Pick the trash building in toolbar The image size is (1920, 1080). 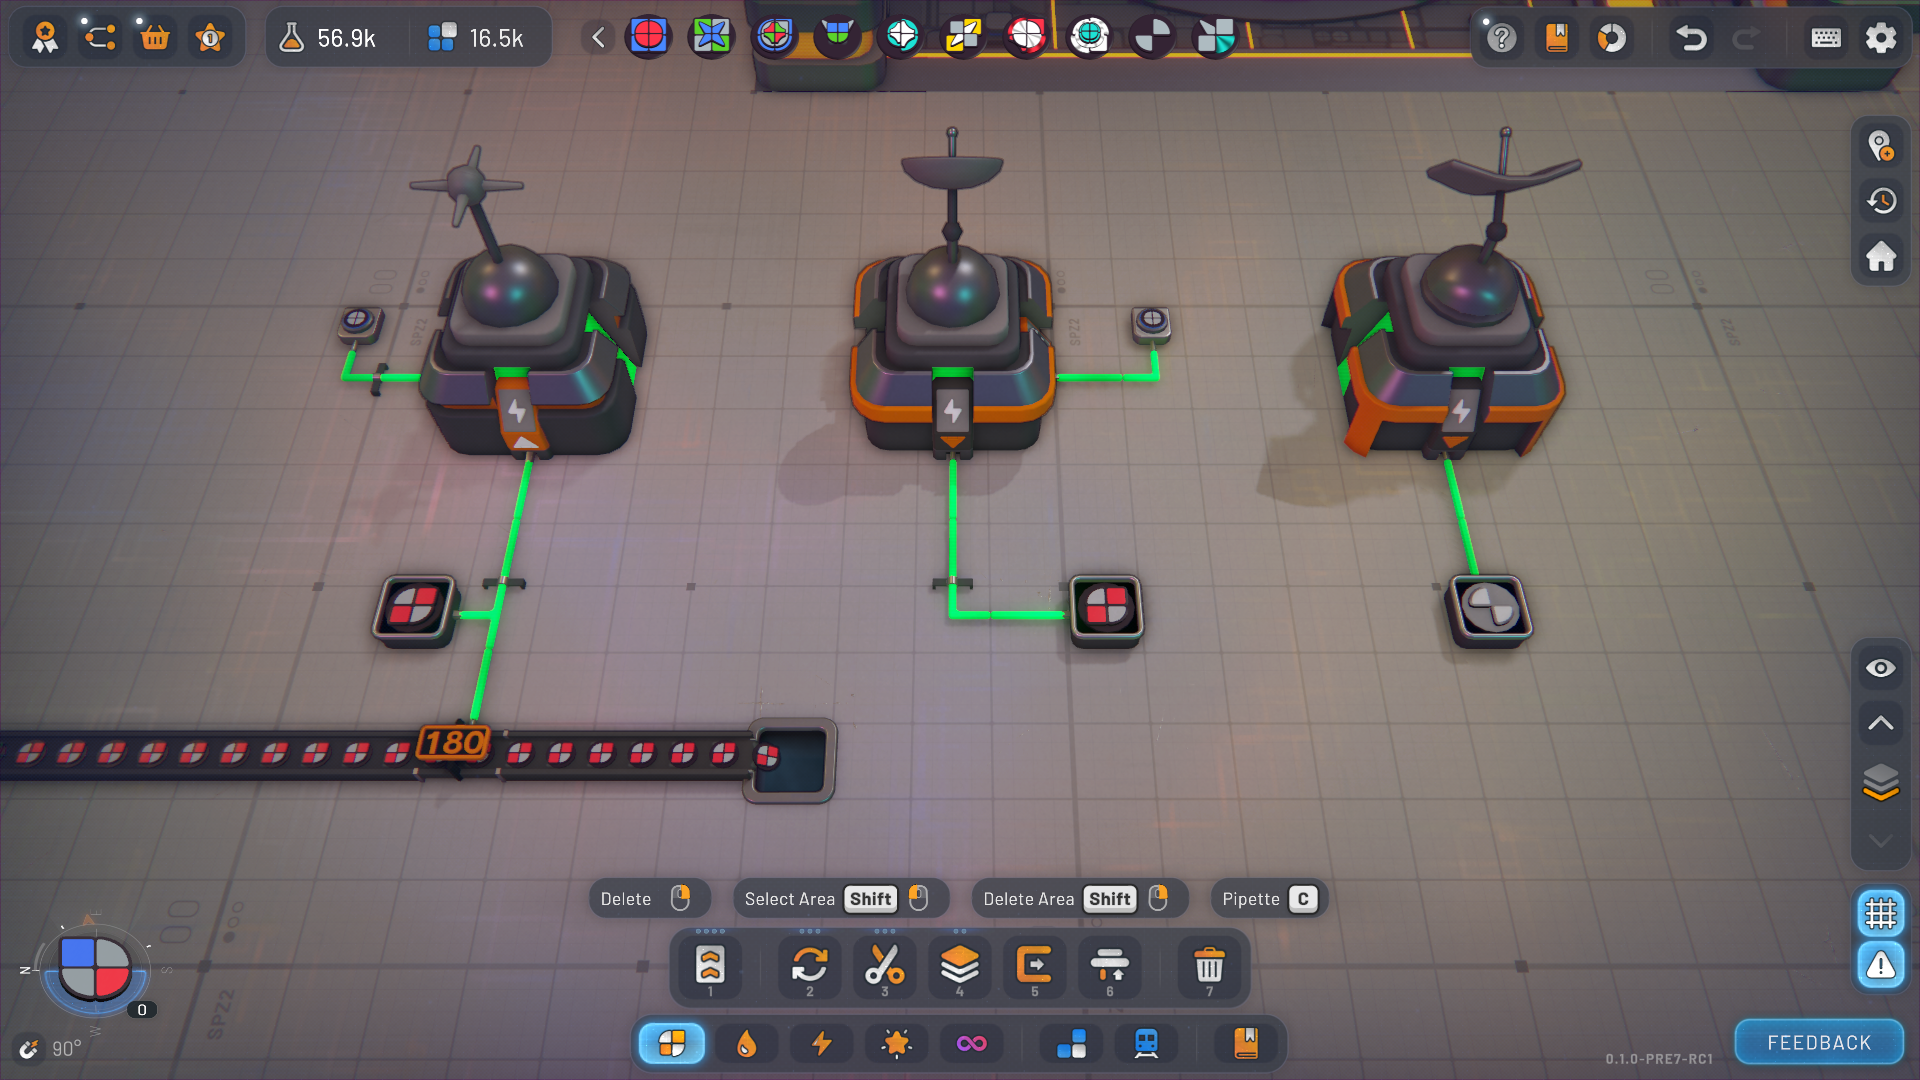[1209, 966]
